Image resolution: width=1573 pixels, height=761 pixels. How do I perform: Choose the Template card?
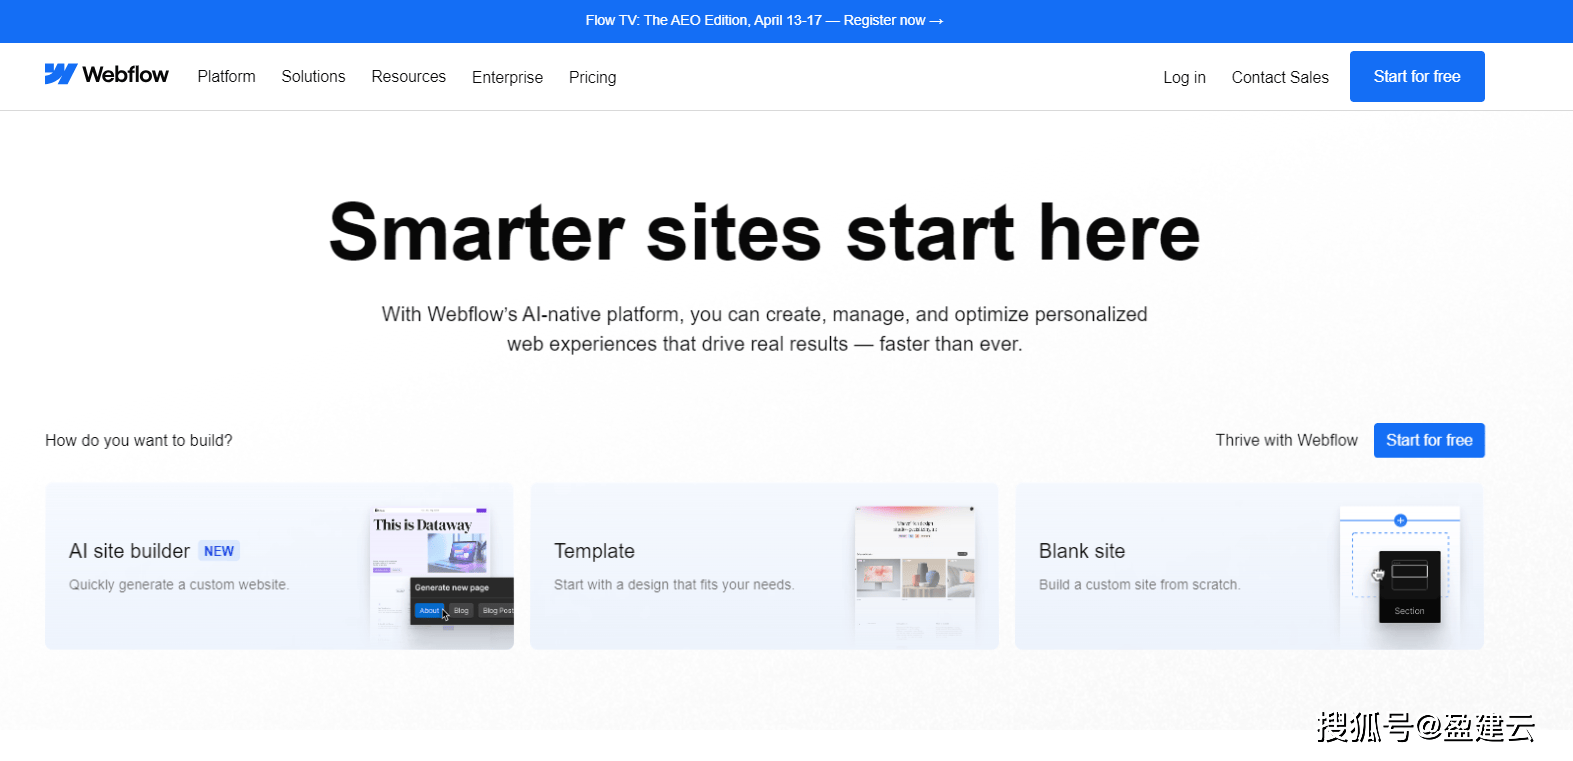764,566
